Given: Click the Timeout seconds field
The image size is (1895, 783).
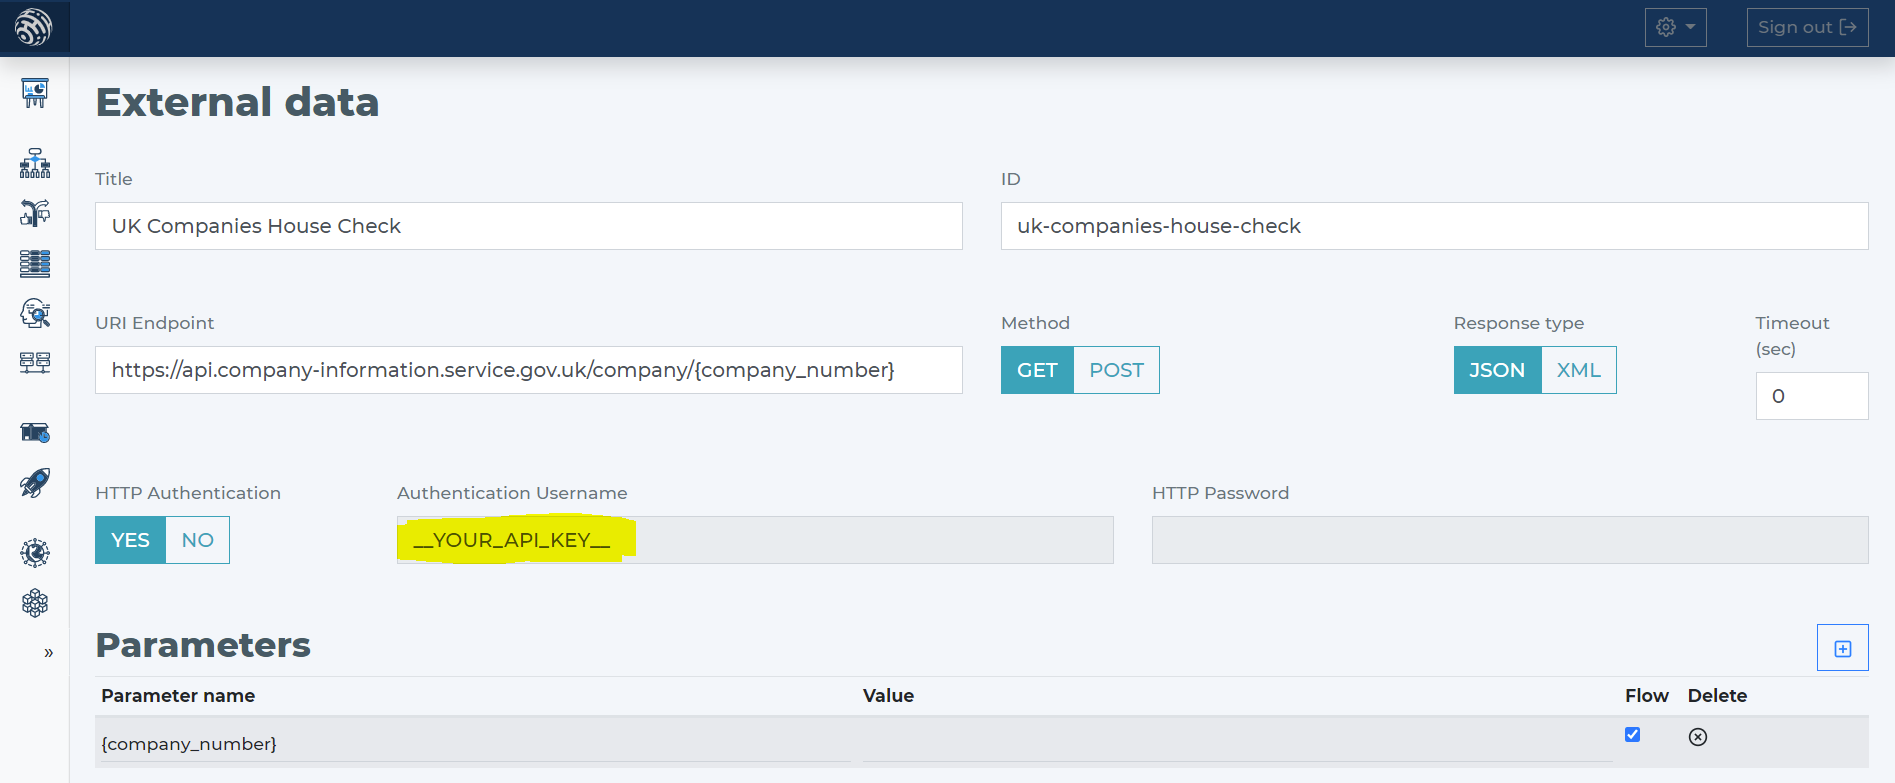Looking at the screenshot, I should tap(1812, 396).
